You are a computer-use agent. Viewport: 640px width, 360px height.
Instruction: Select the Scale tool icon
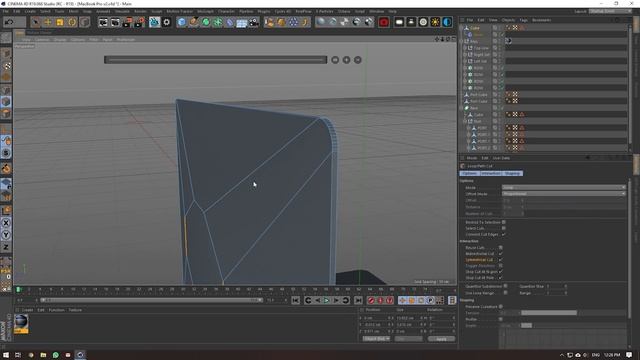[60, 22]
